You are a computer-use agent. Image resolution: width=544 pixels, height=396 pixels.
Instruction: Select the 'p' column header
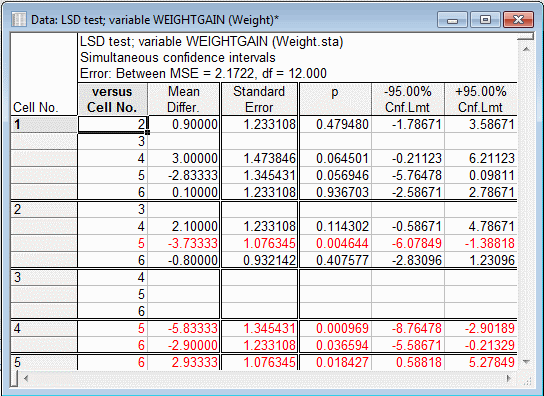[335, 99]
